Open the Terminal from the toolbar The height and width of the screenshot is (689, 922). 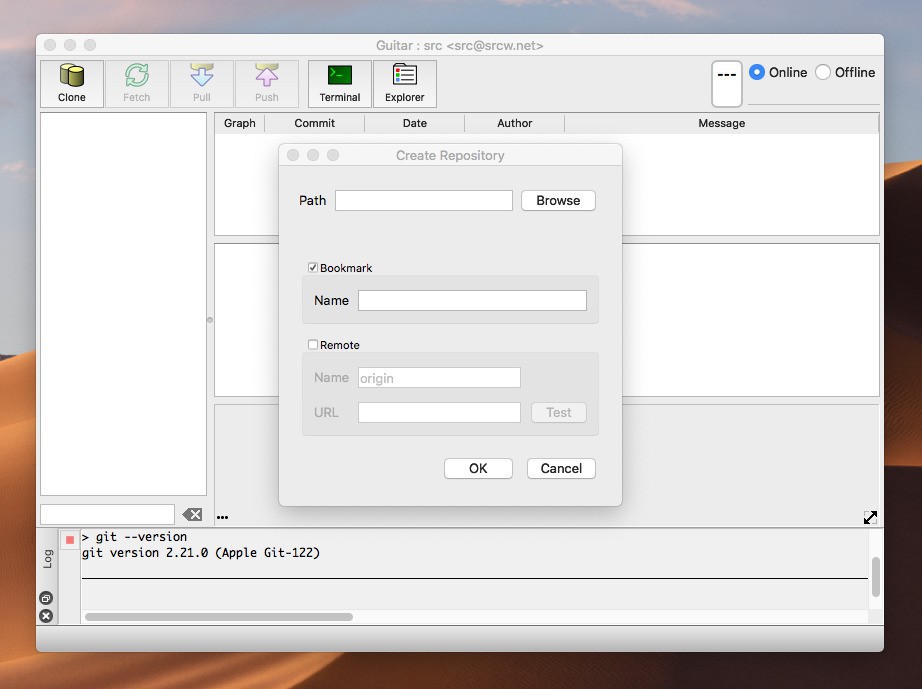[340, 83]
